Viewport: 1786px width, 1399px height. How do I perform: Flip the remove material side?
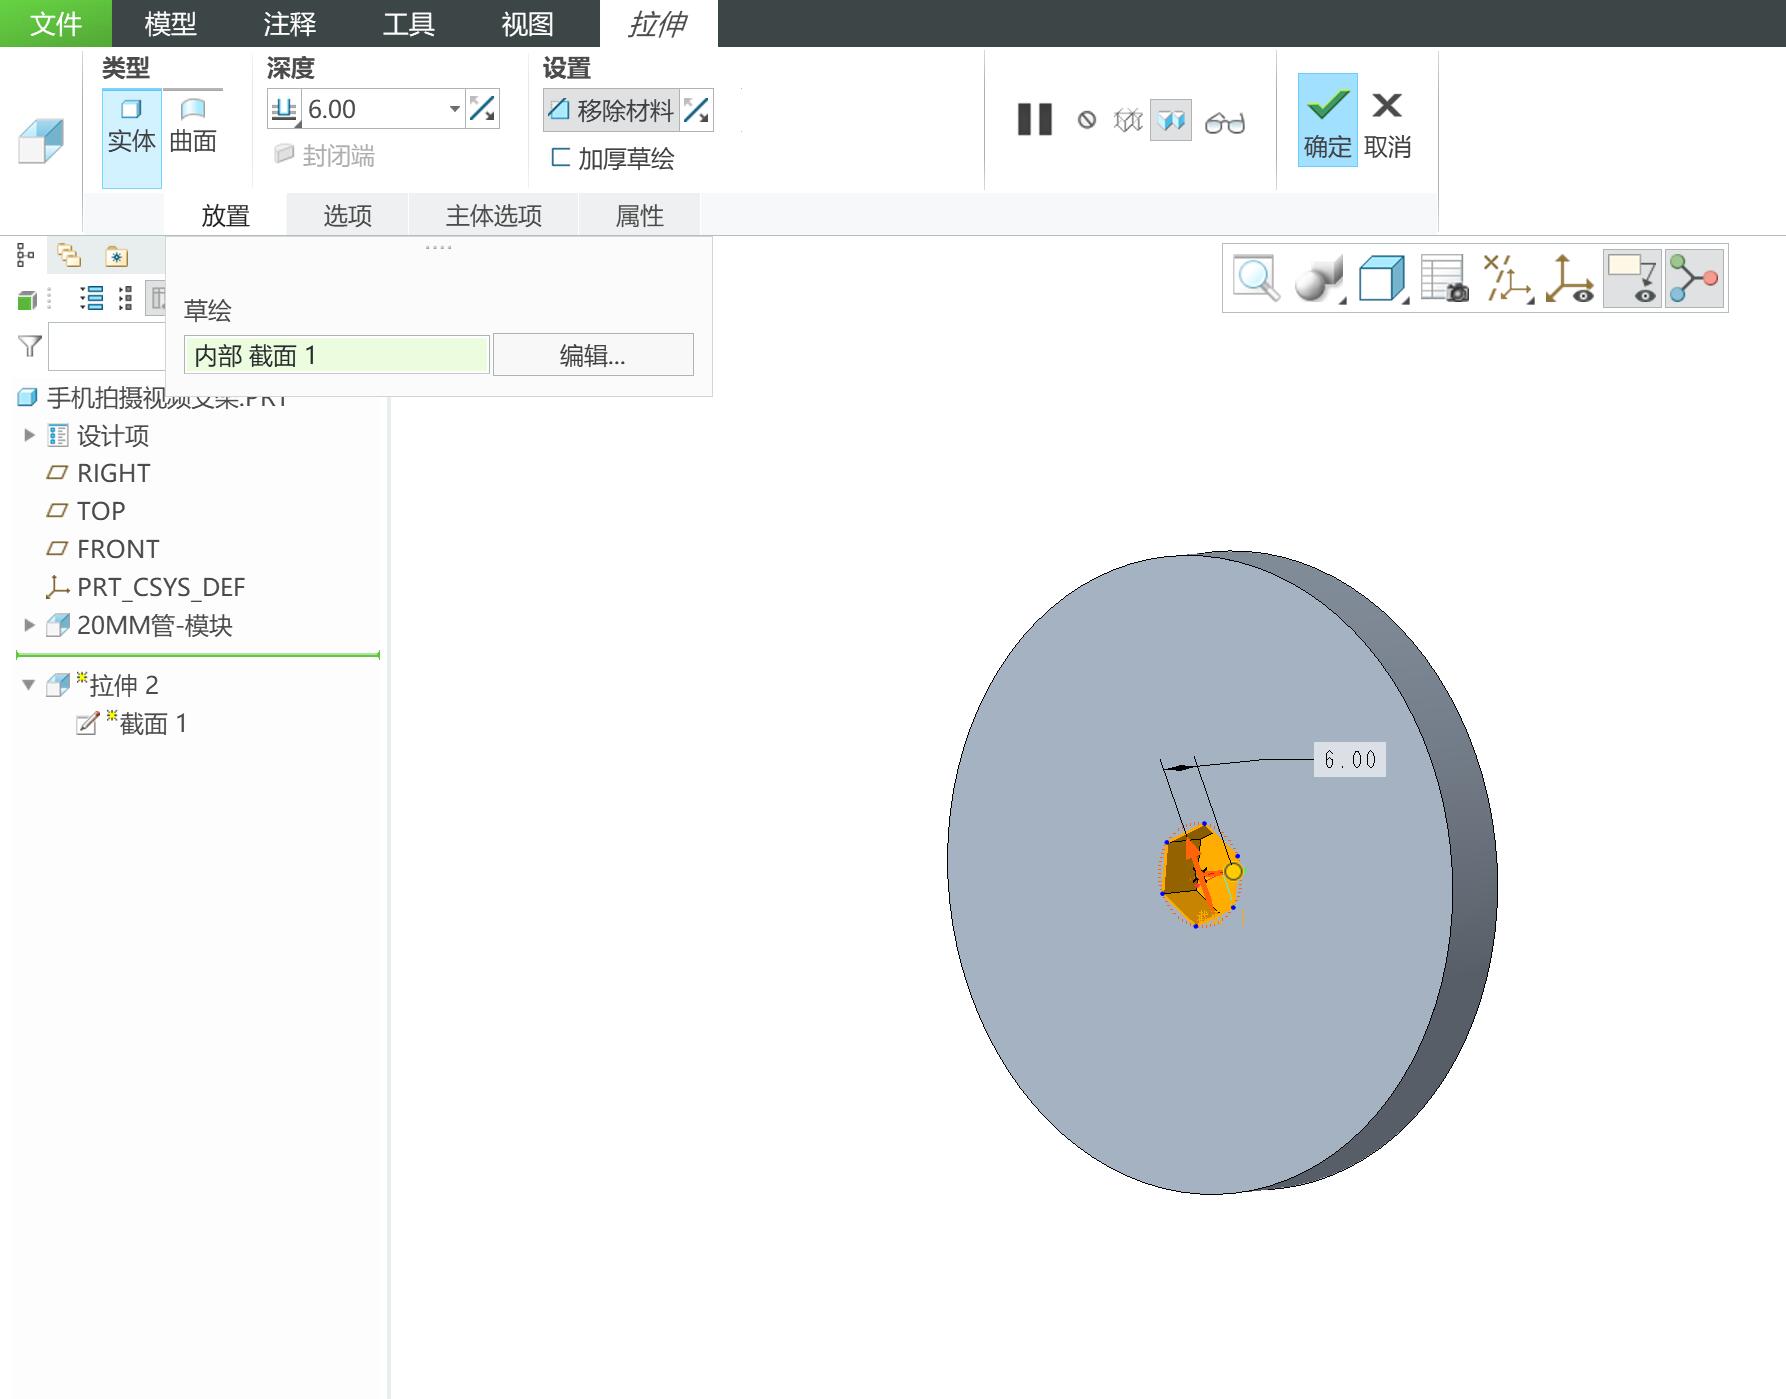pyautogui.click(x=697, y=110)
